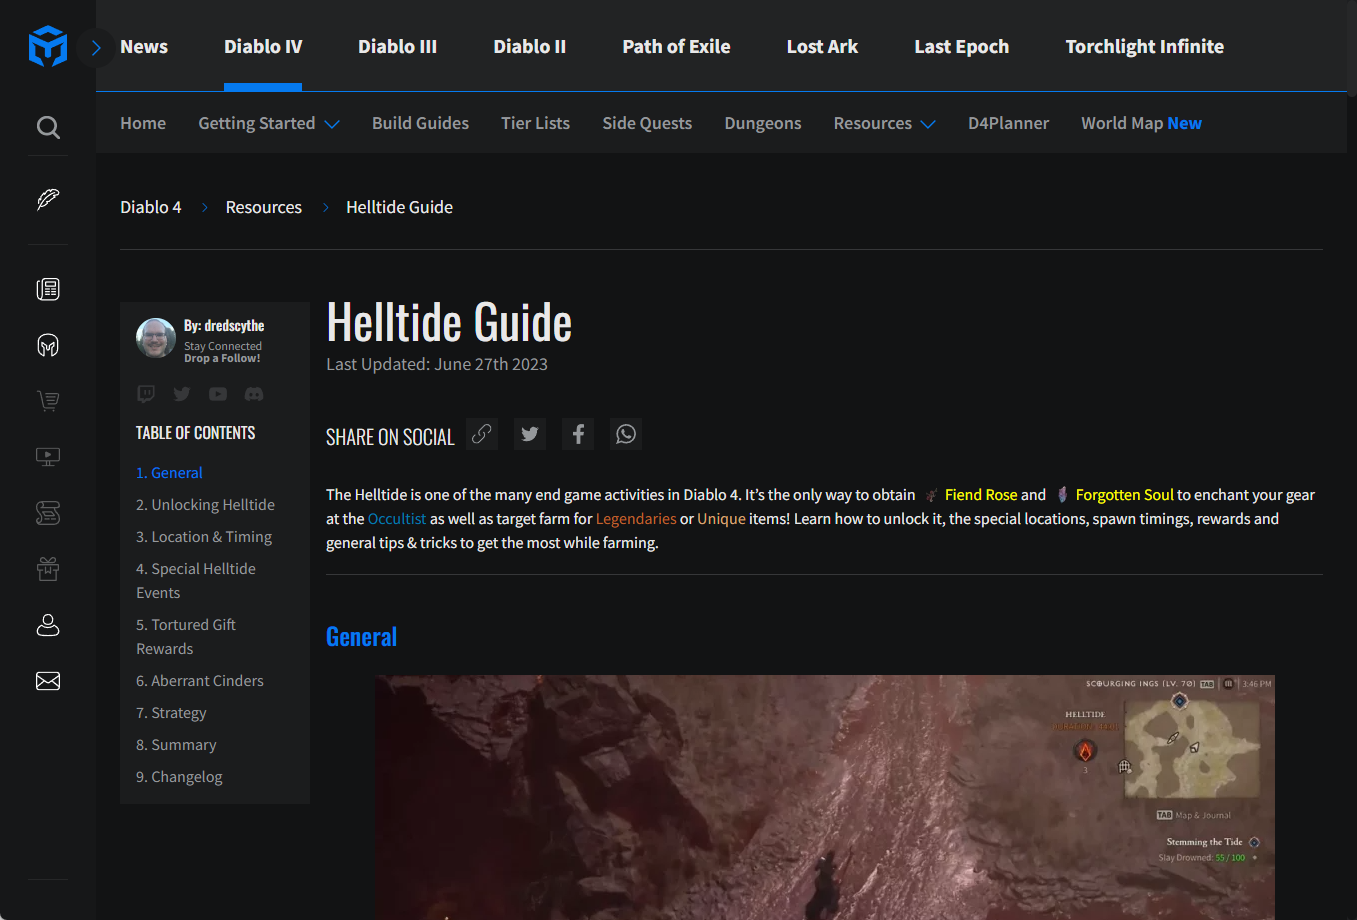Jump to 5. Tortured Gift Rewards
The image size is (1357, 920).
[186, 637]
